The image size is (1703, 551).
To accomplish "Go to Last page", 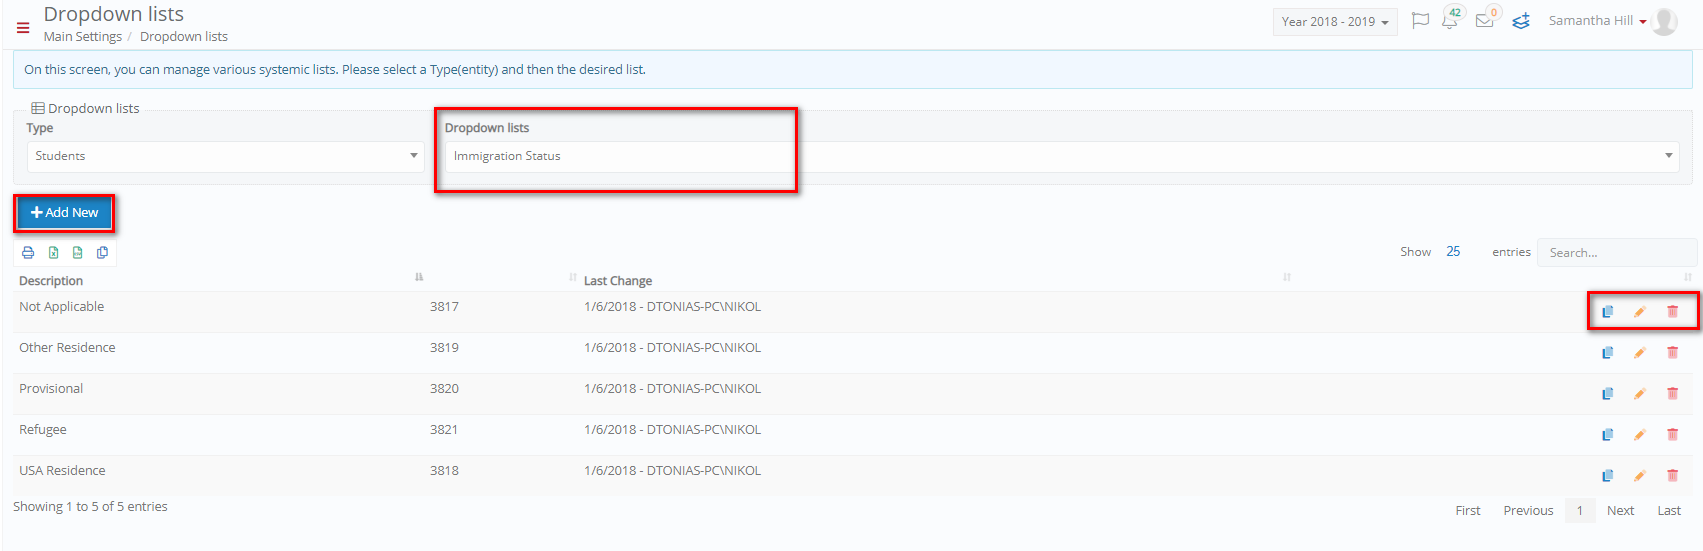I will pos(1669,511).
